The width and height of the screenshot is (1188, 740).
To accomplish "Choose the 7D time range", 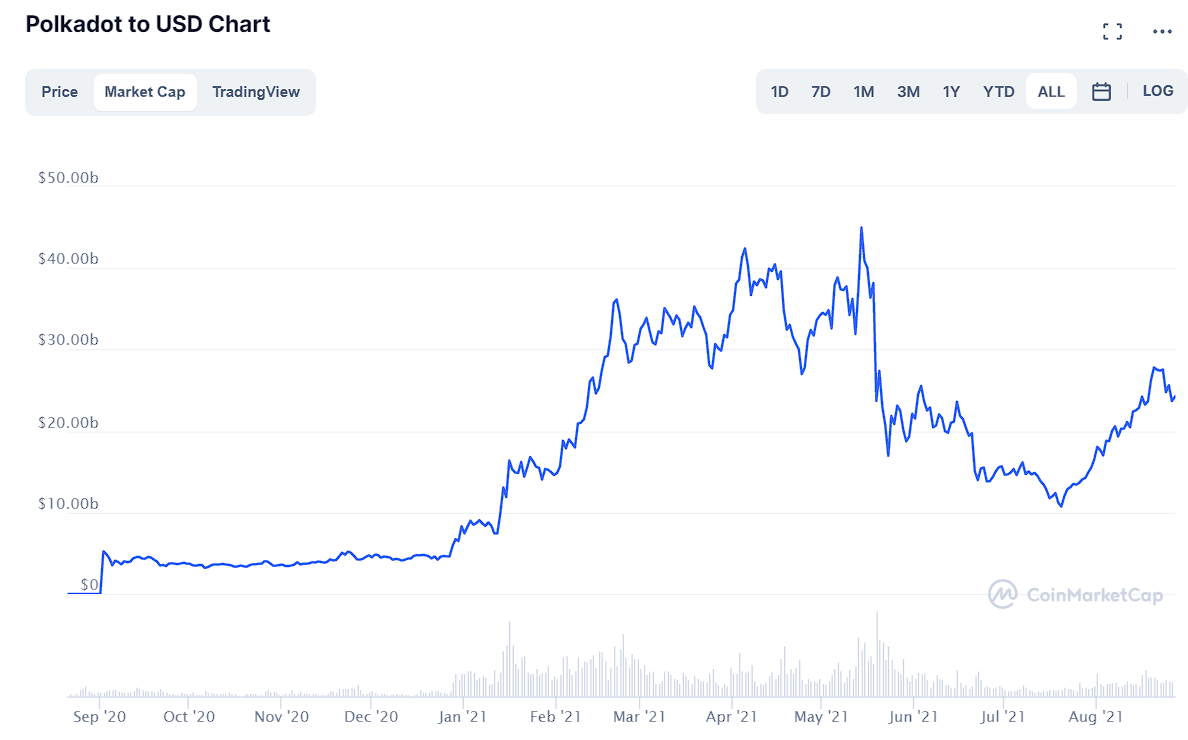I will (x=821, y=92).
